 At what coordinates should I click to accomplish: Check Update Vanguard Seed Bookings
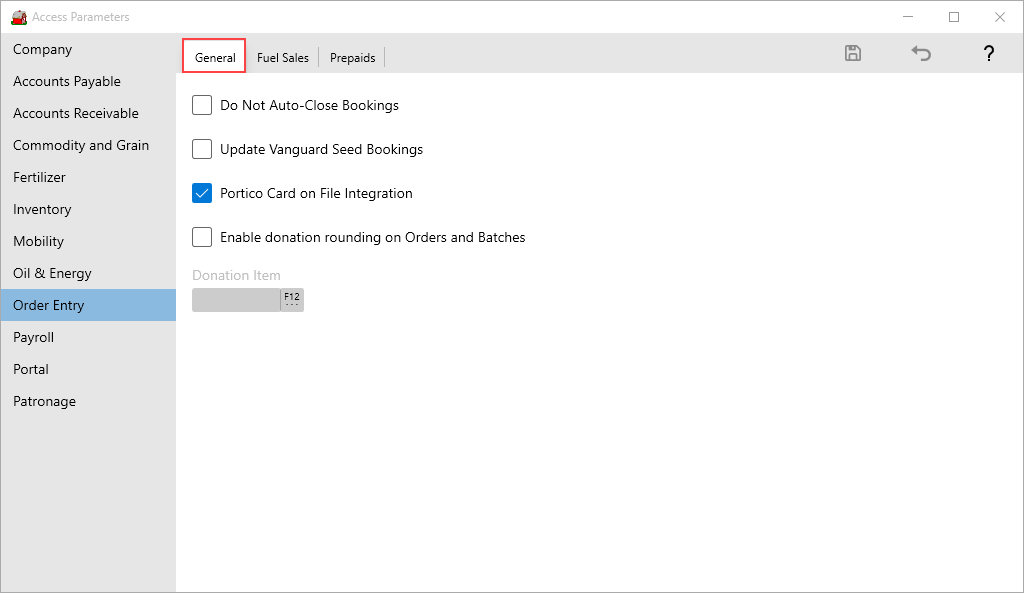point(202,149)
